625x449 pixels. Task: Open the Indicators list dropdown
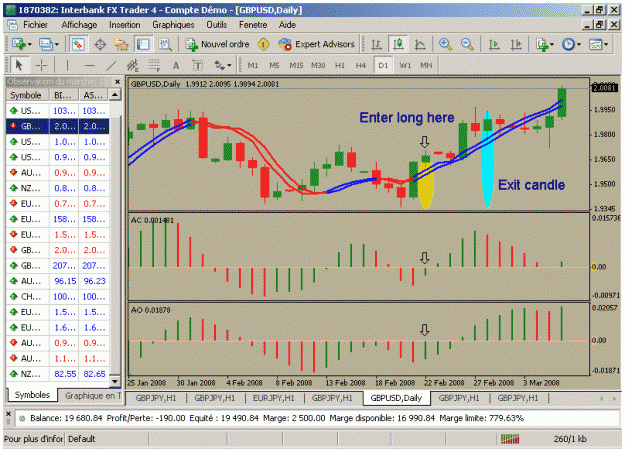(x=544, y=44)
